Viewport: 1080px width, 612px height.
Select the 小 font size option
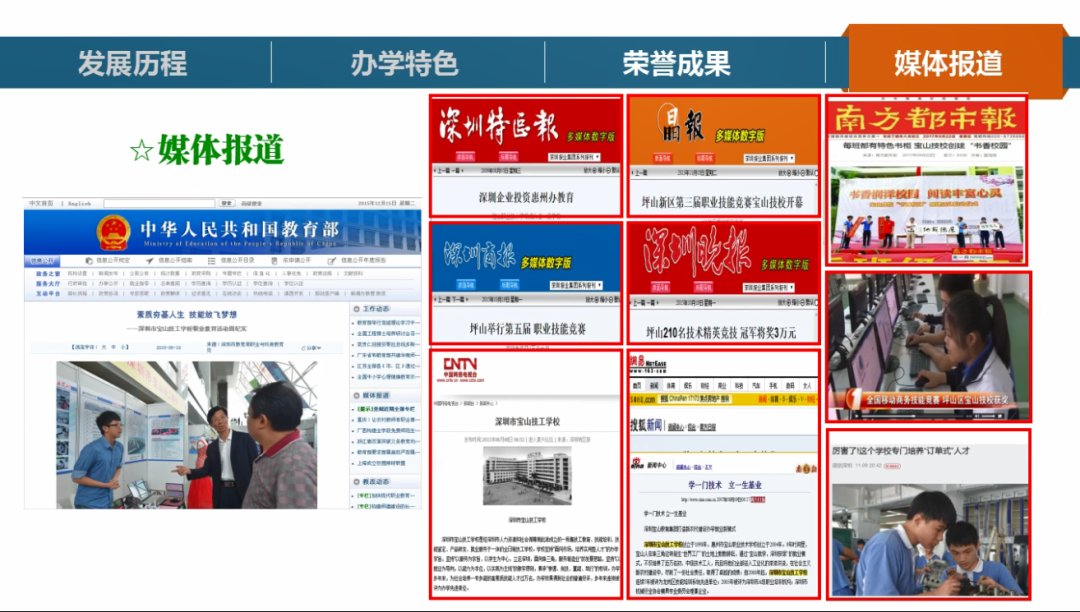click(x=124, y=346)
